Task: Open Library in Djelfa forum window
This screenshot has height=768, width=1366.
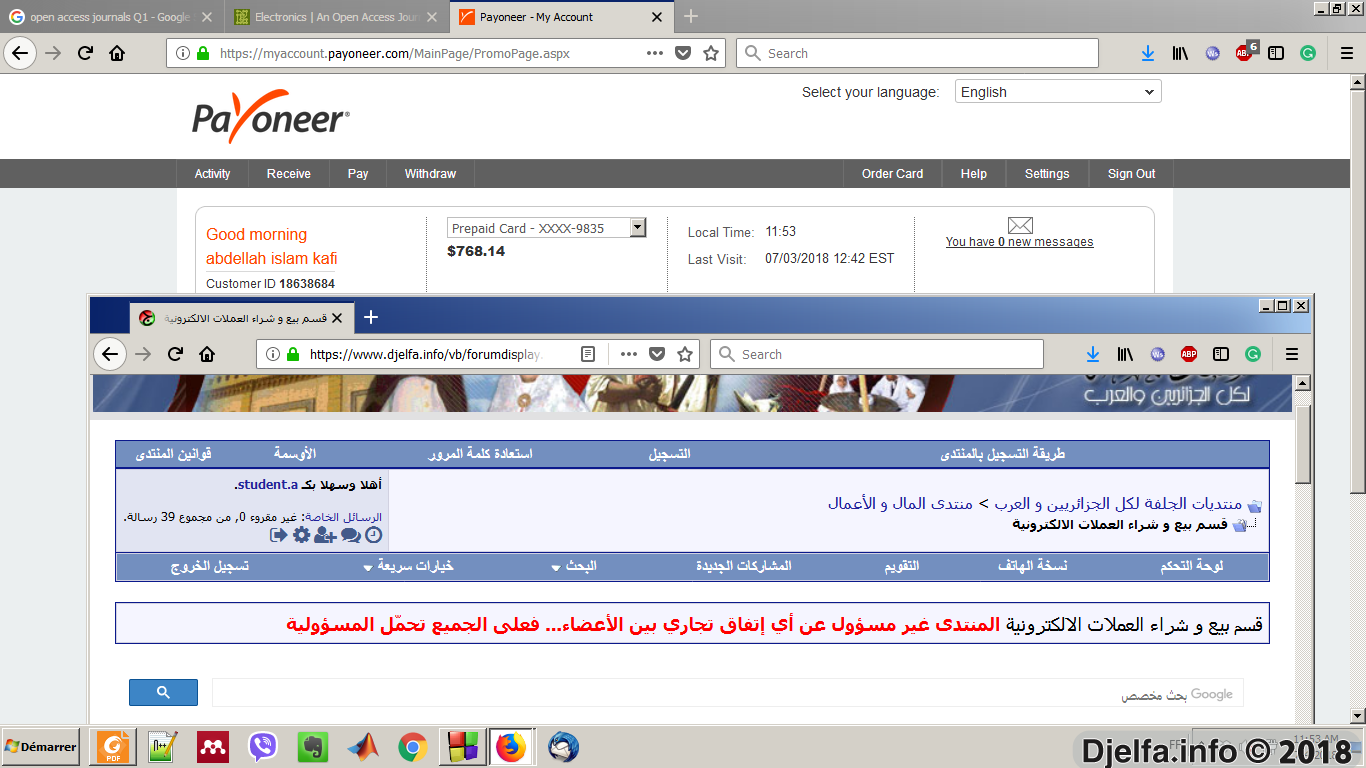Action: [x=1125, y=354]
